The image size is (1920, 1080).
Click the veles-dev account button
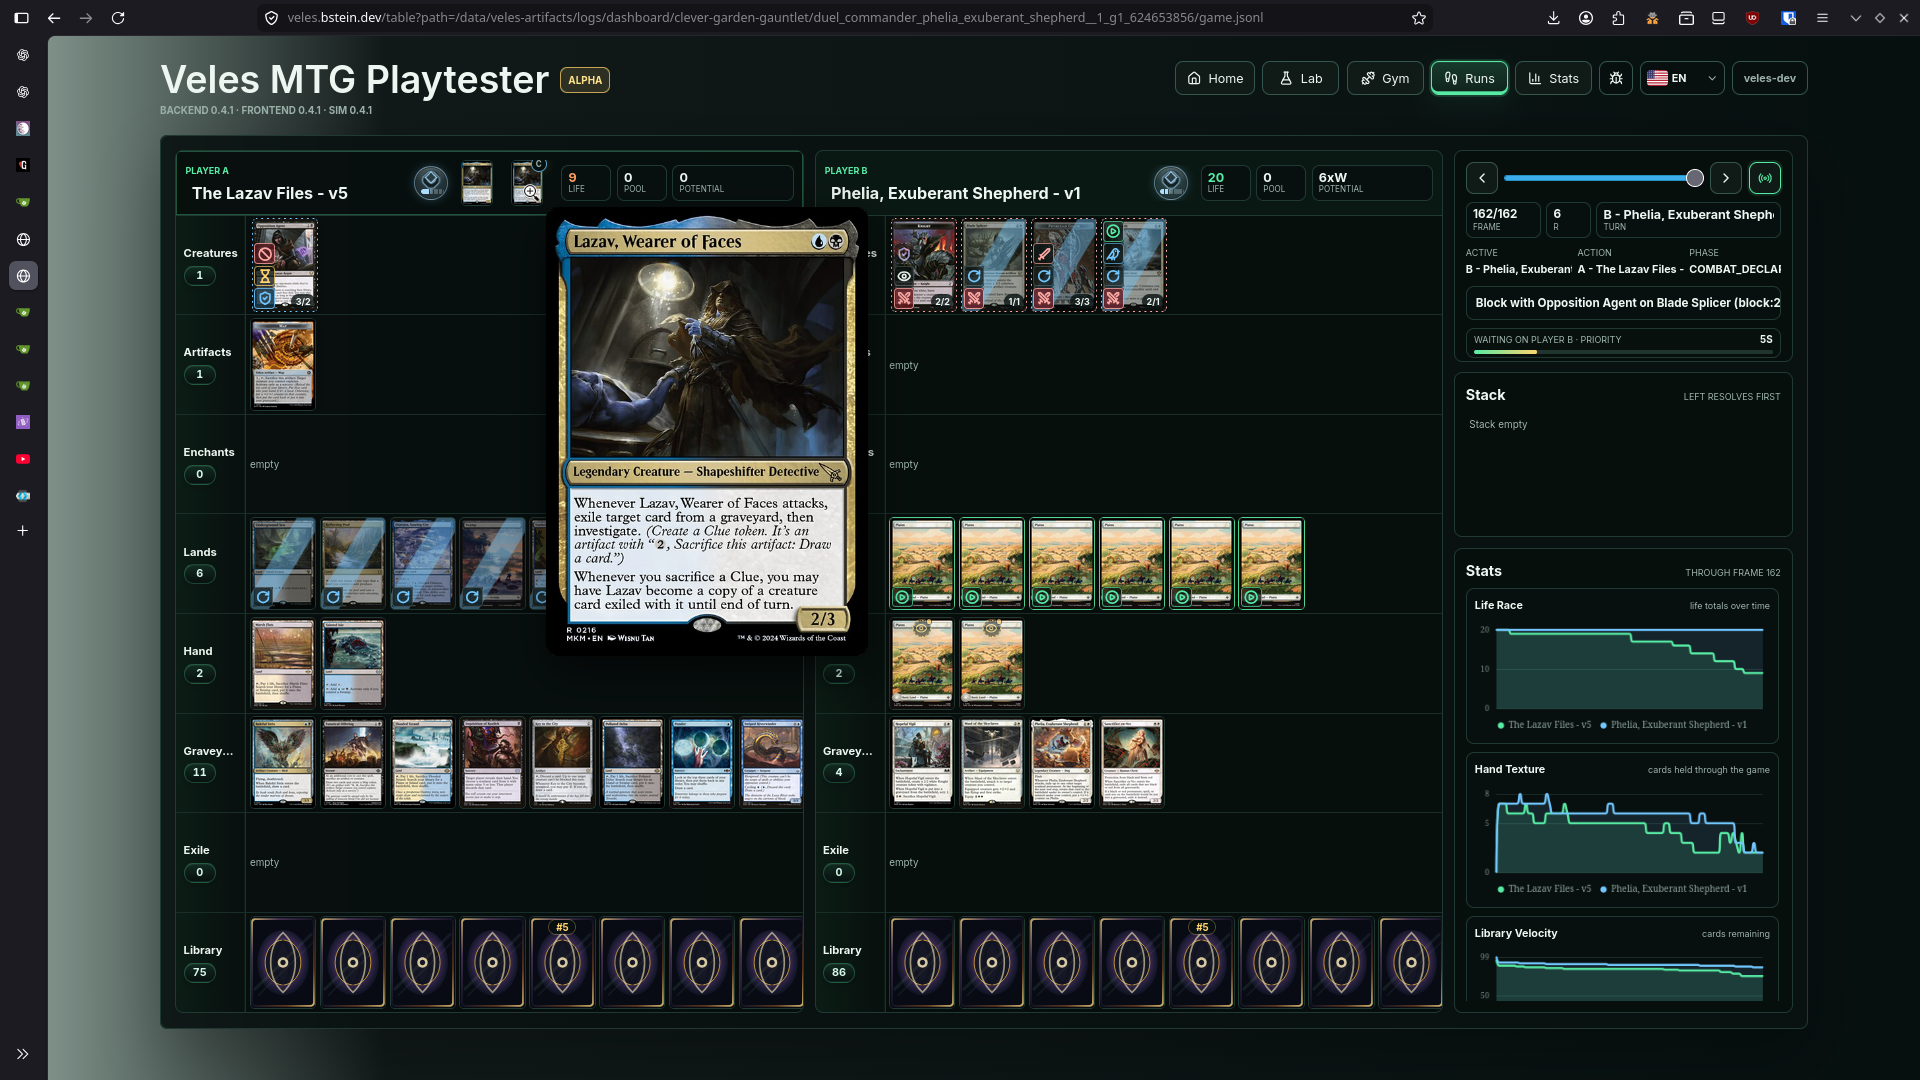(x=1769, y=78)
